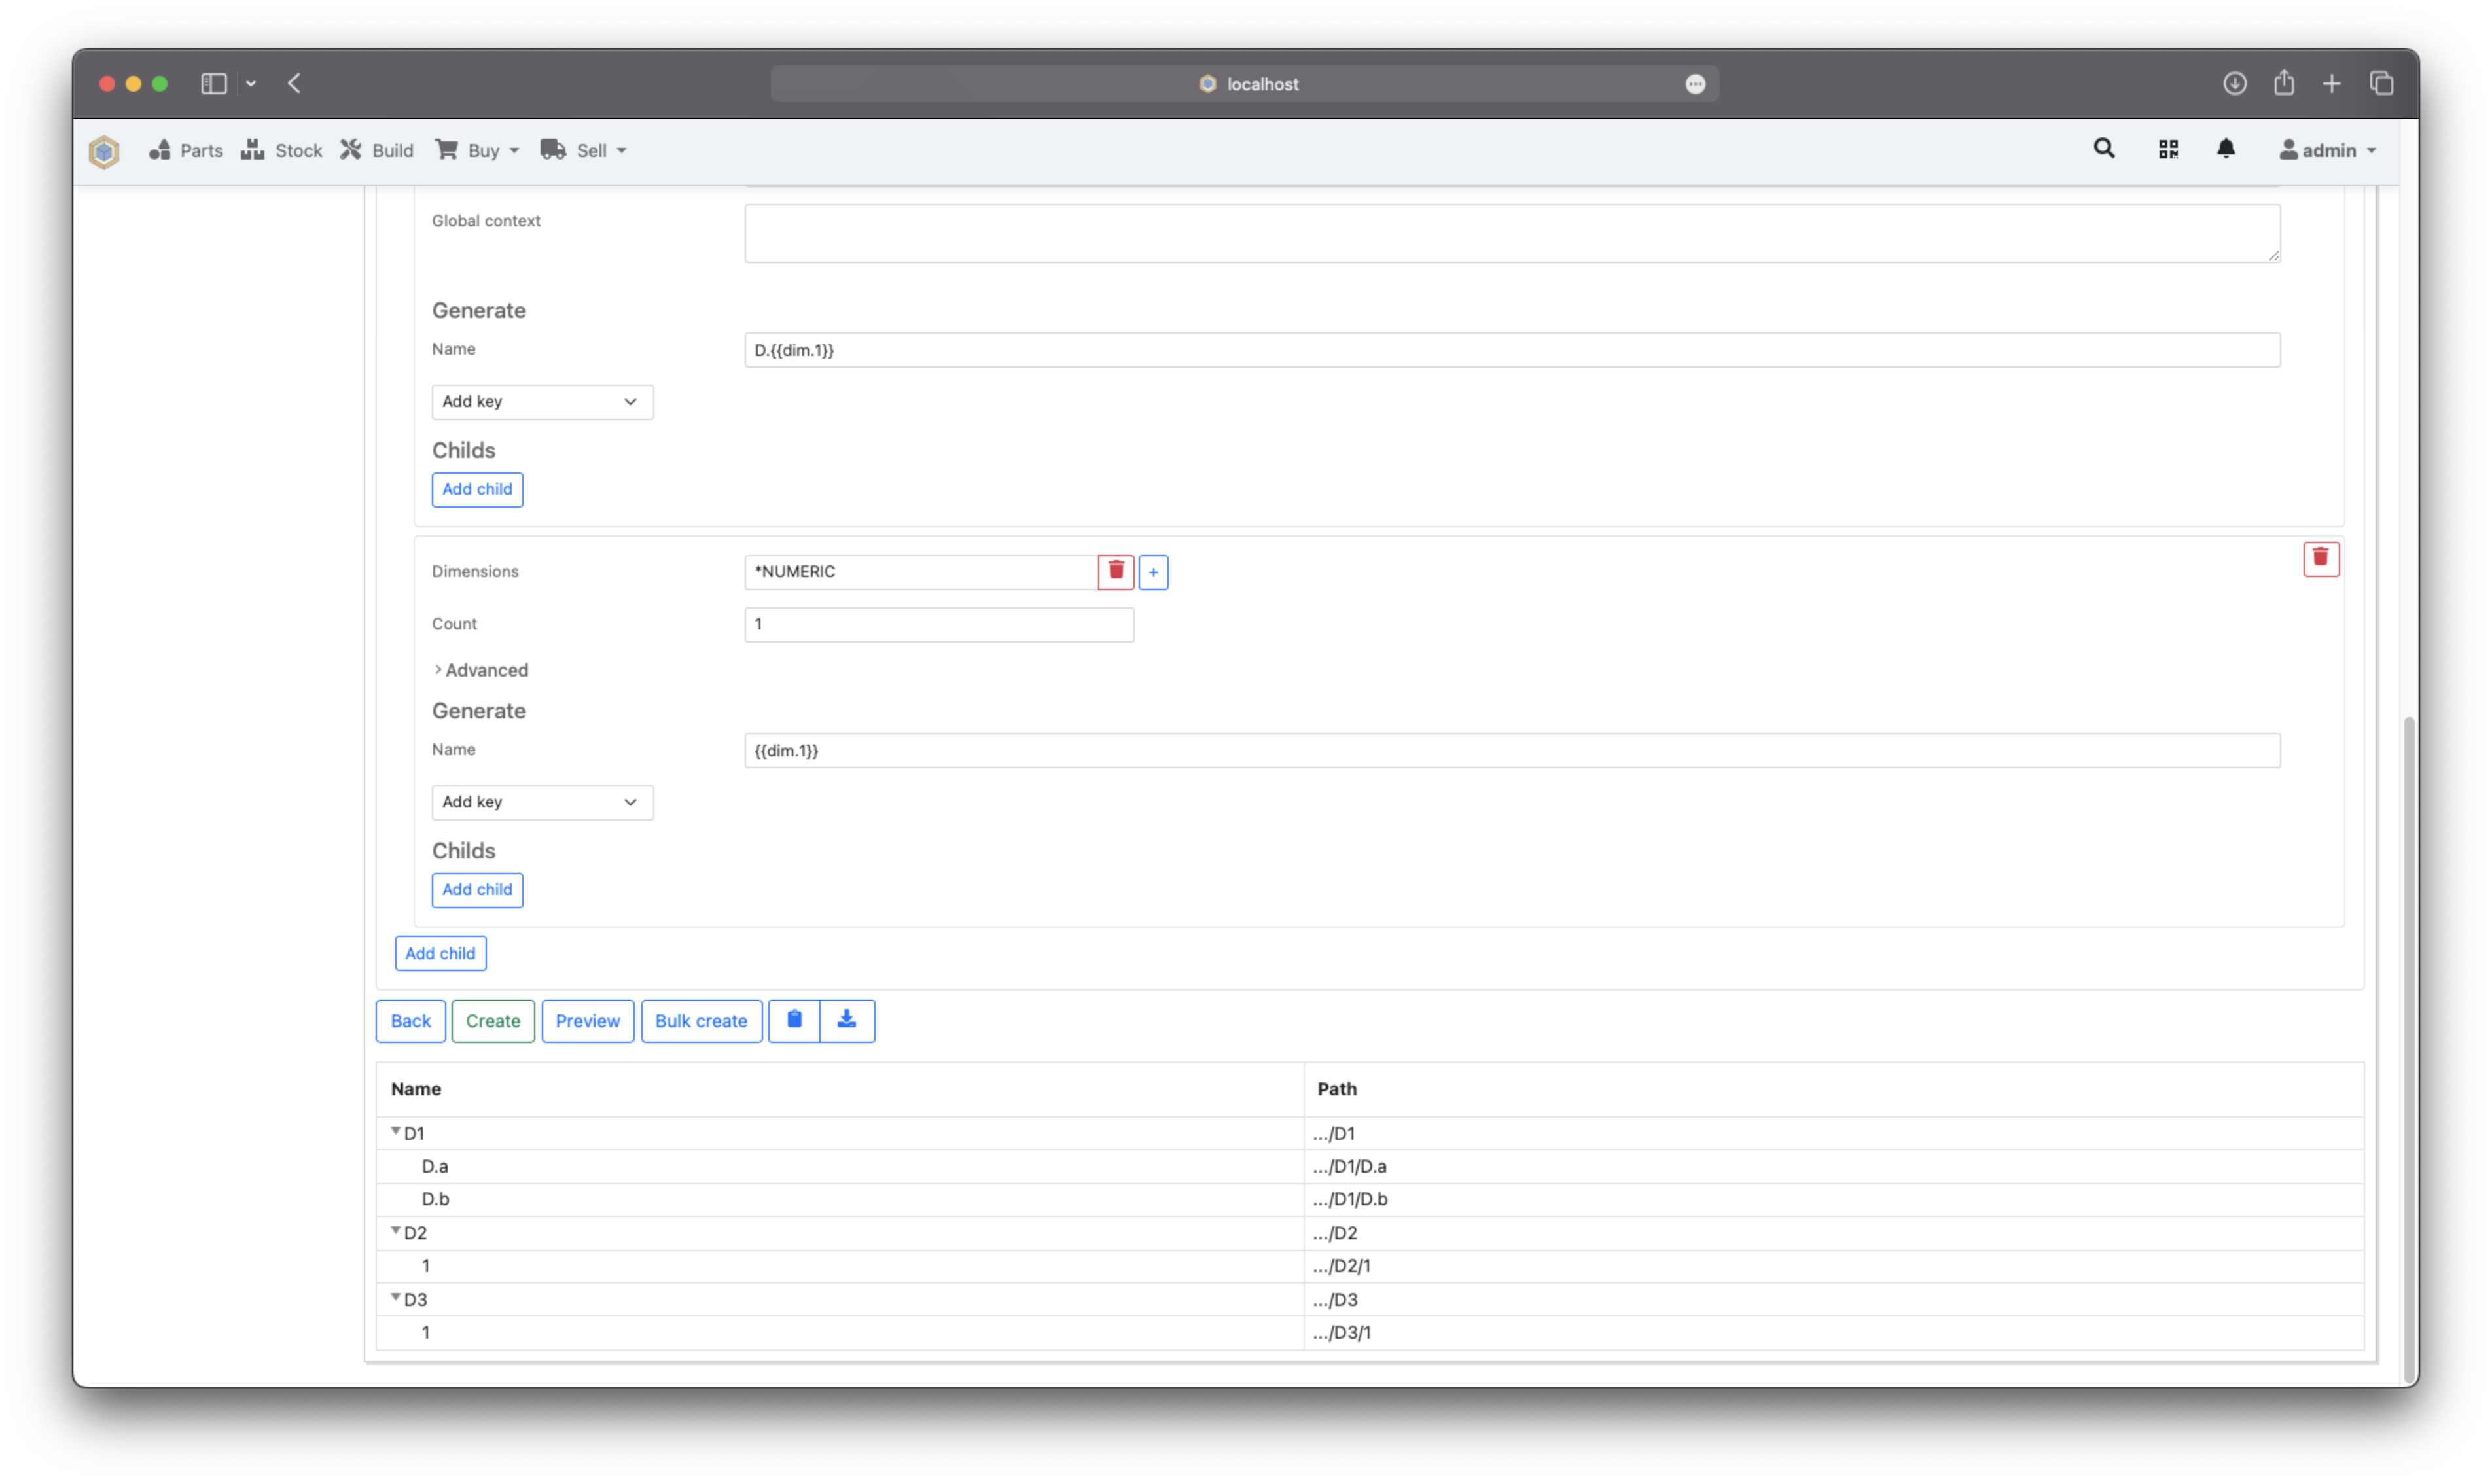Delete the *NUMERIC dimension with trash icon
This screenshot has width=2492, height=1484.
pyautogui.click(x=1115, y=571)
